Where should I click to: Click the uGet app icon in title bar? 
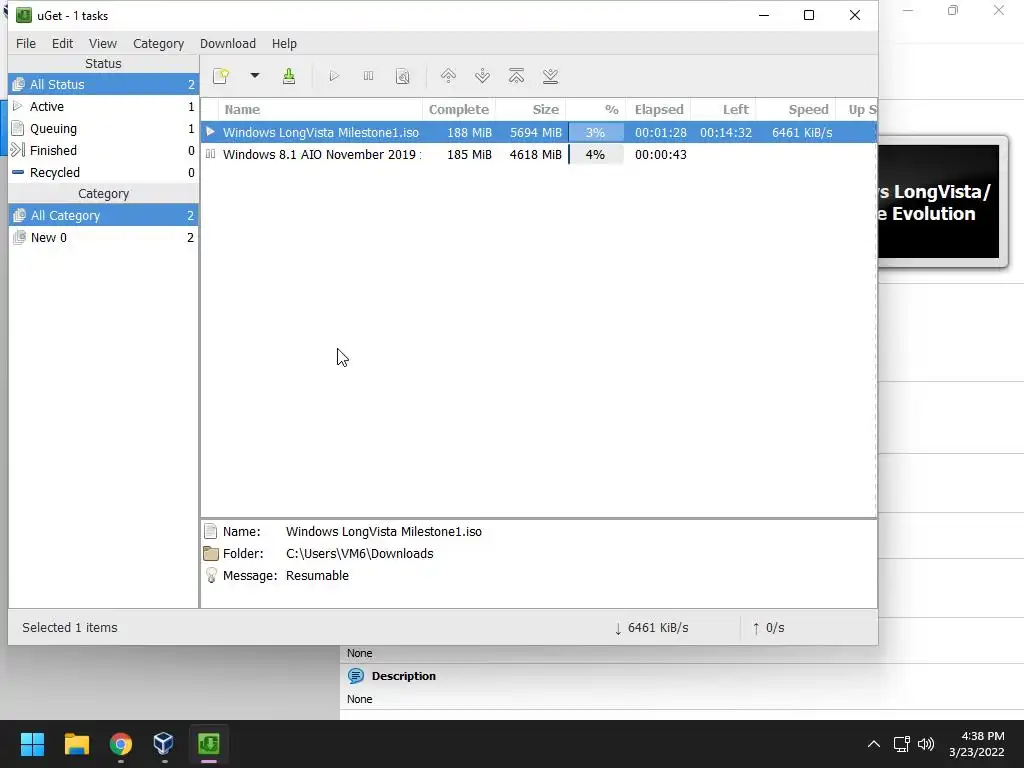pyautogui.click(x=24, y=15)
